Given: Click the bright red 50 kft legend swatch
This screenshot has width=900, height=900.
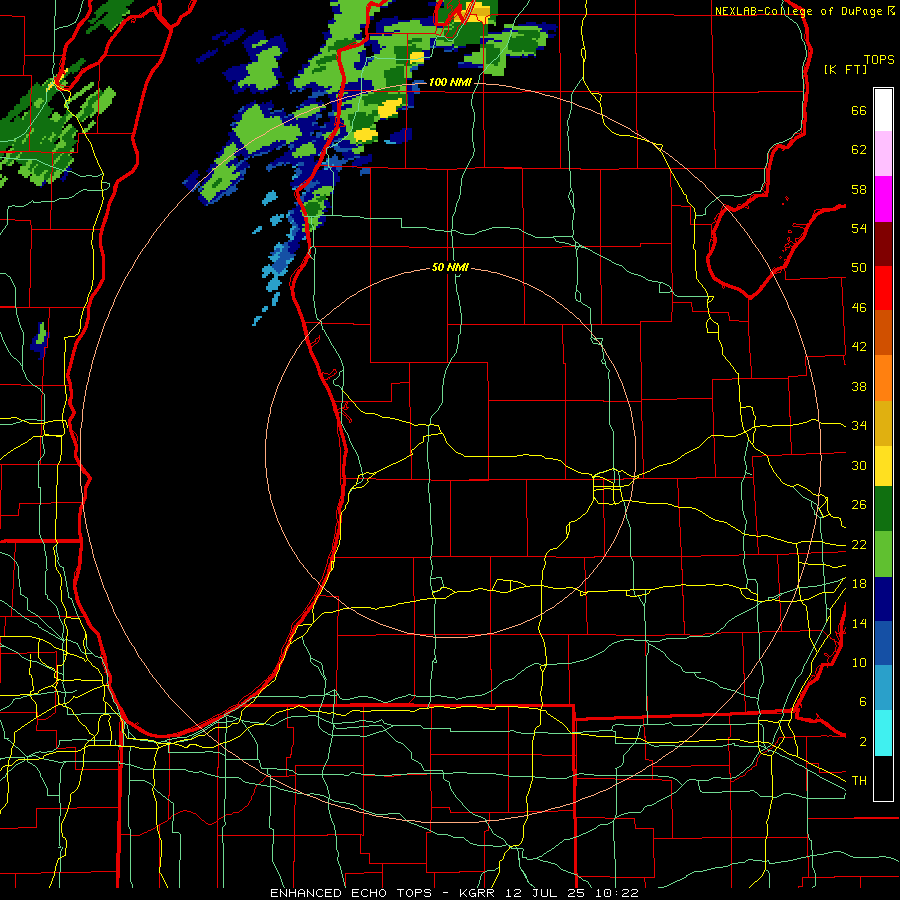Looking at the screenshot, I should click(x=883, y=288).
